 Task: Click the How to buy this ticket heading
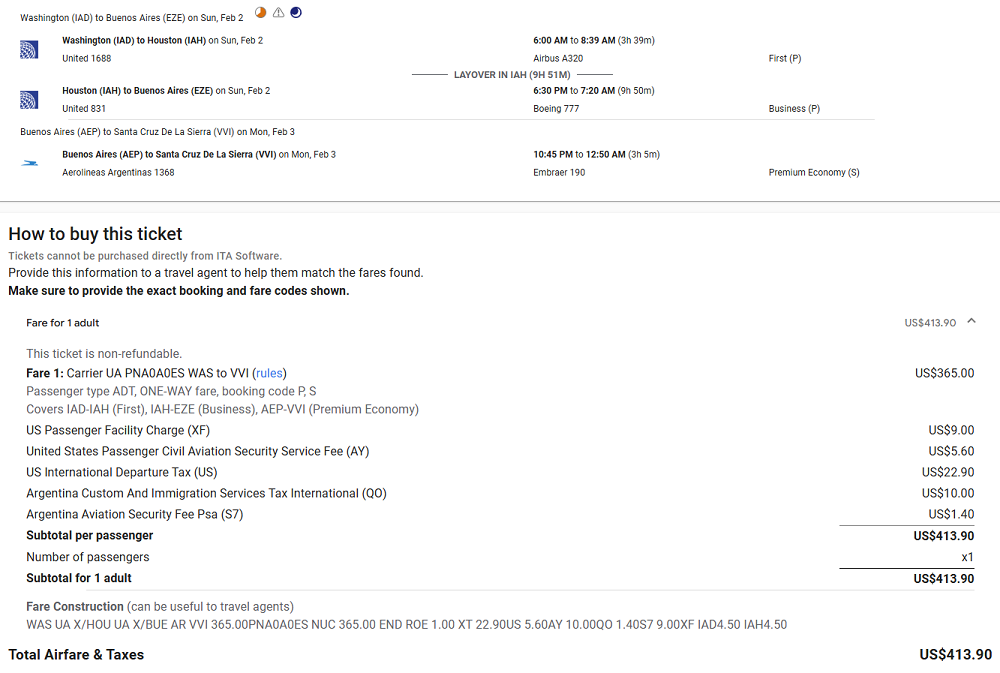click(95, 234)
